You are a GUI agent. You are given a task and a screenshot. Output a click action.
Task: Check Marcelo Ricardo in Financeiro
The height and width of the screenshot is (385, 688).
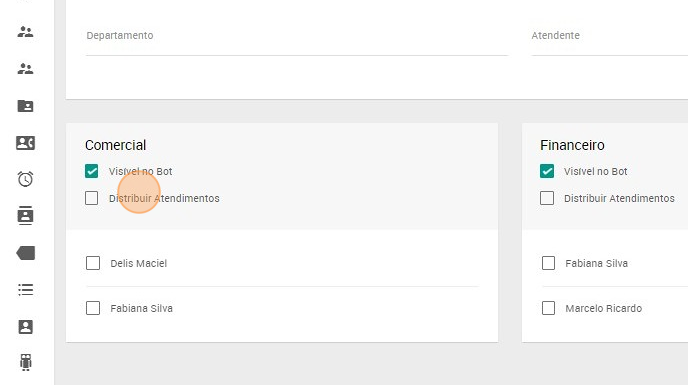pos(548,308)
